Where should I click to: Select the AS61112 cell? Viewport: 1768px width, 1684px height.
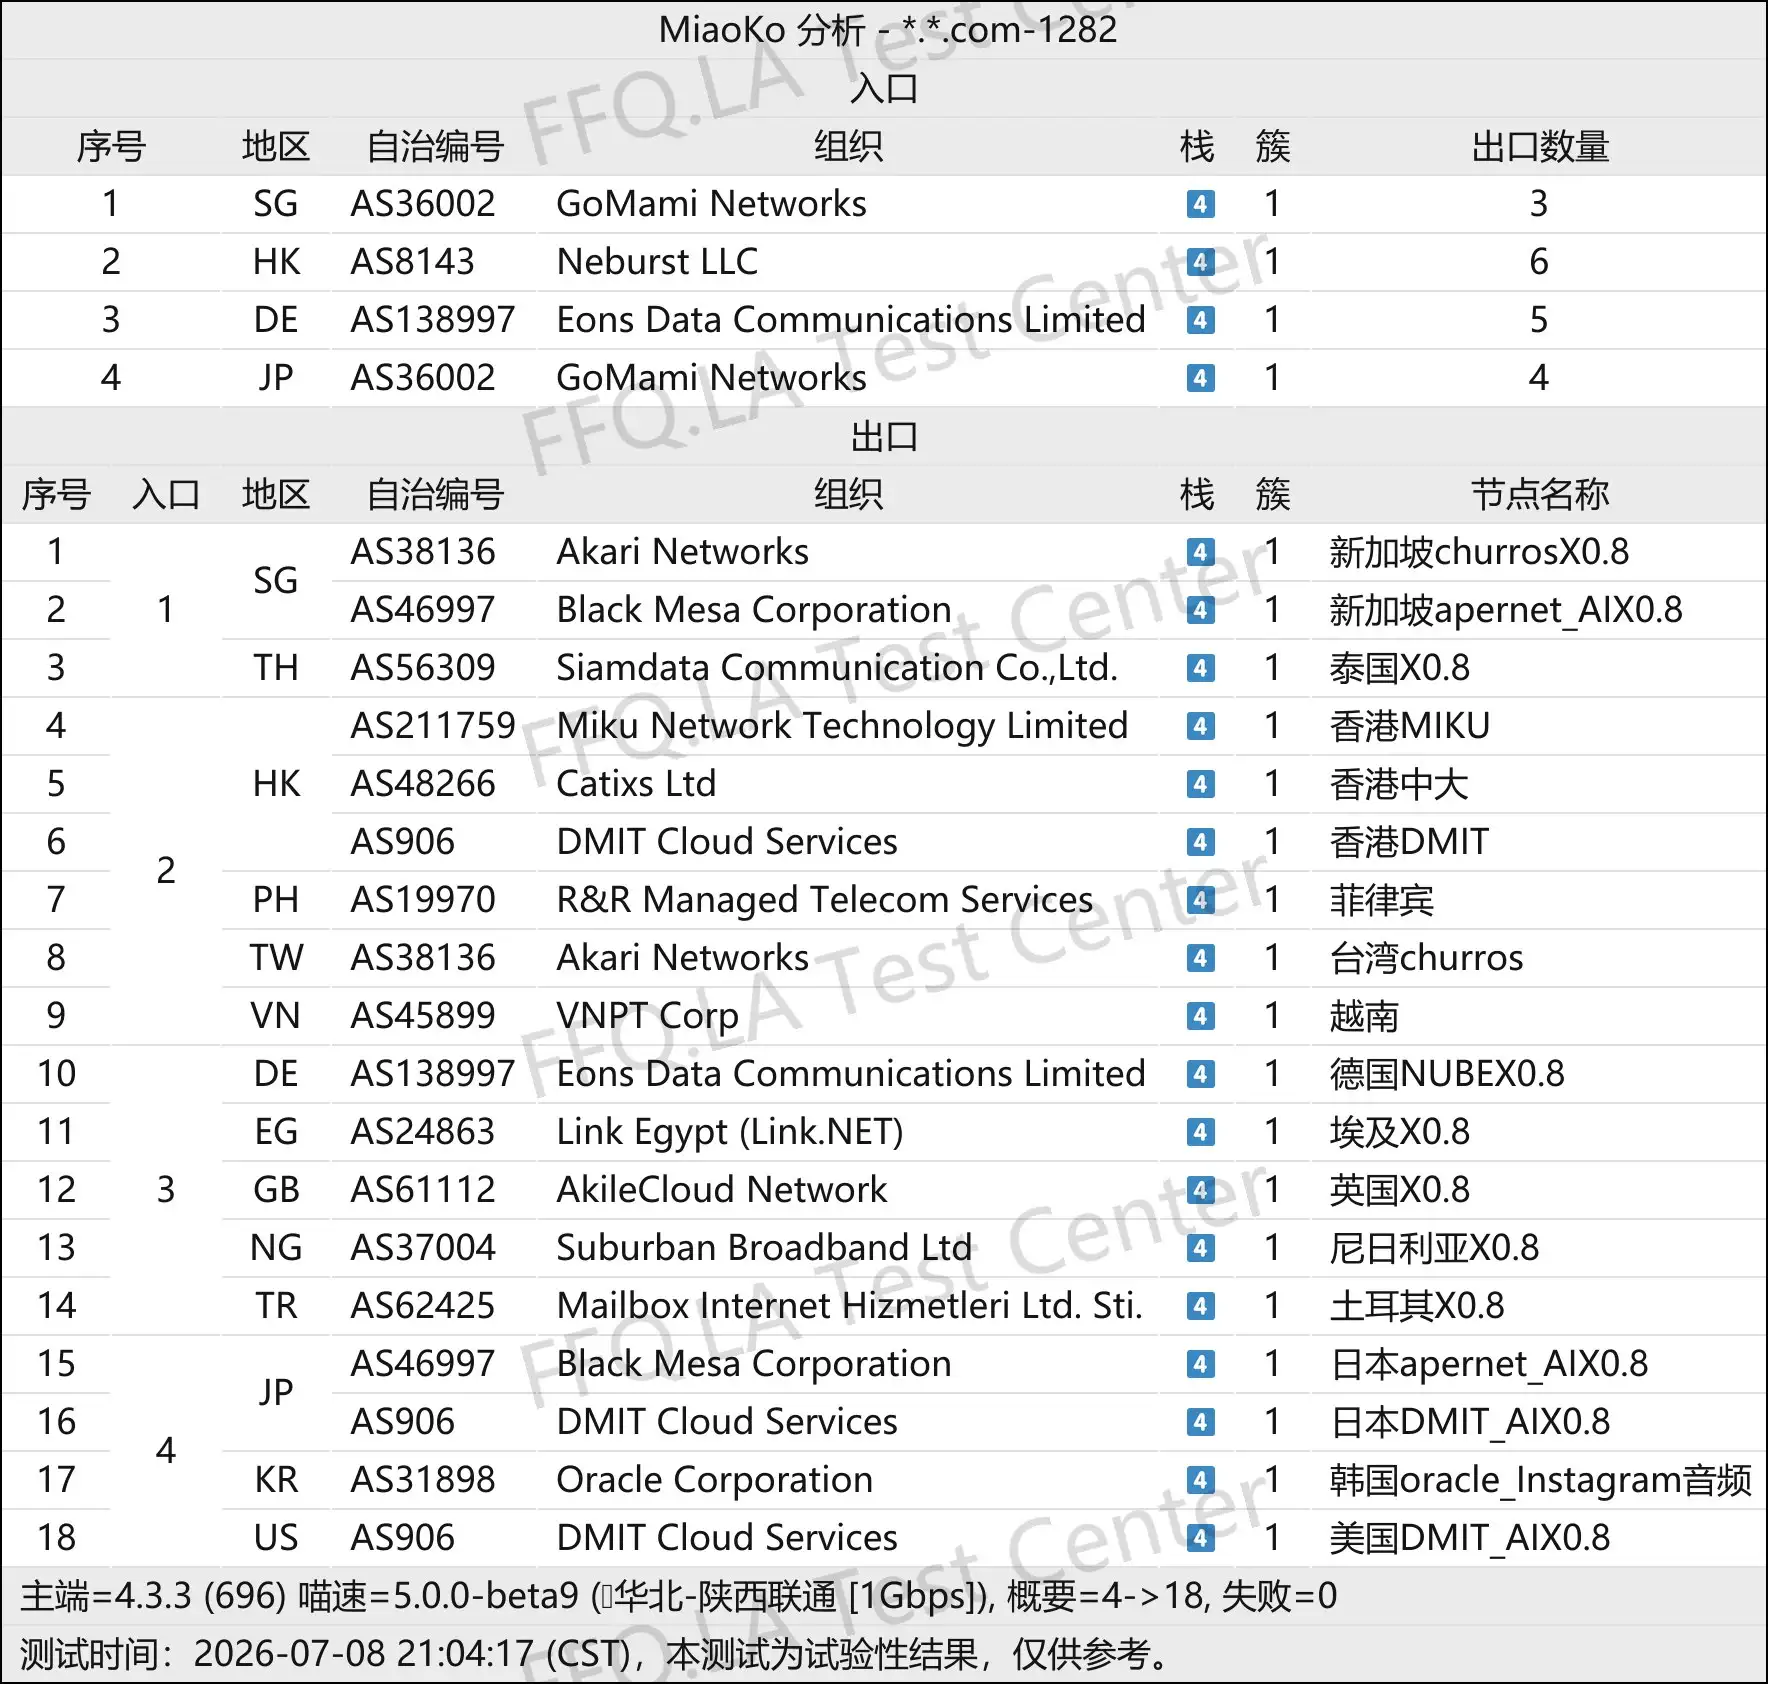click(423, 1190)
